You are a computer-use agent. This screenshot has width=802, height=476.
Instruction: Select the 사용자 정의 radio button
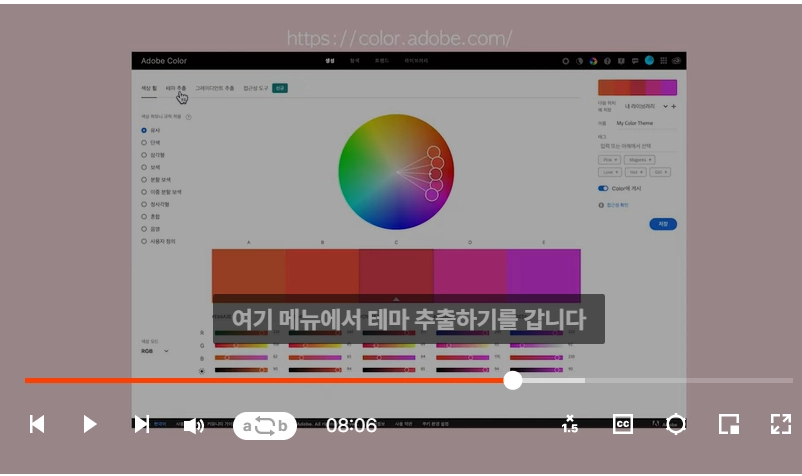coord(144,241)
